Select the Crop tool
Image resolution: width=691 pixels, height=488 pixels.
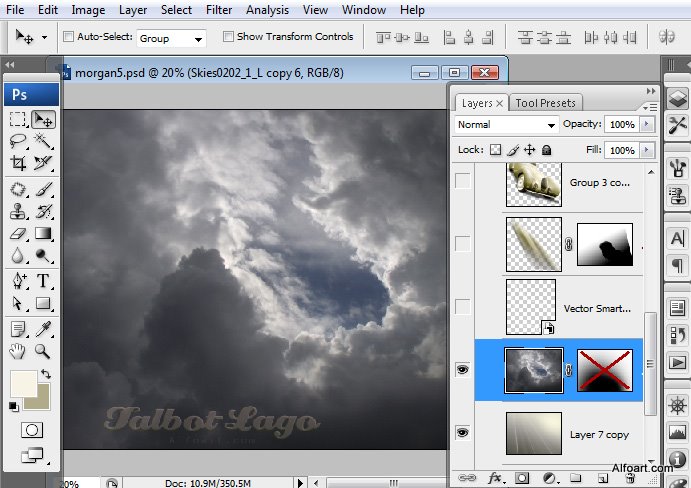click(x=18, y=163)
